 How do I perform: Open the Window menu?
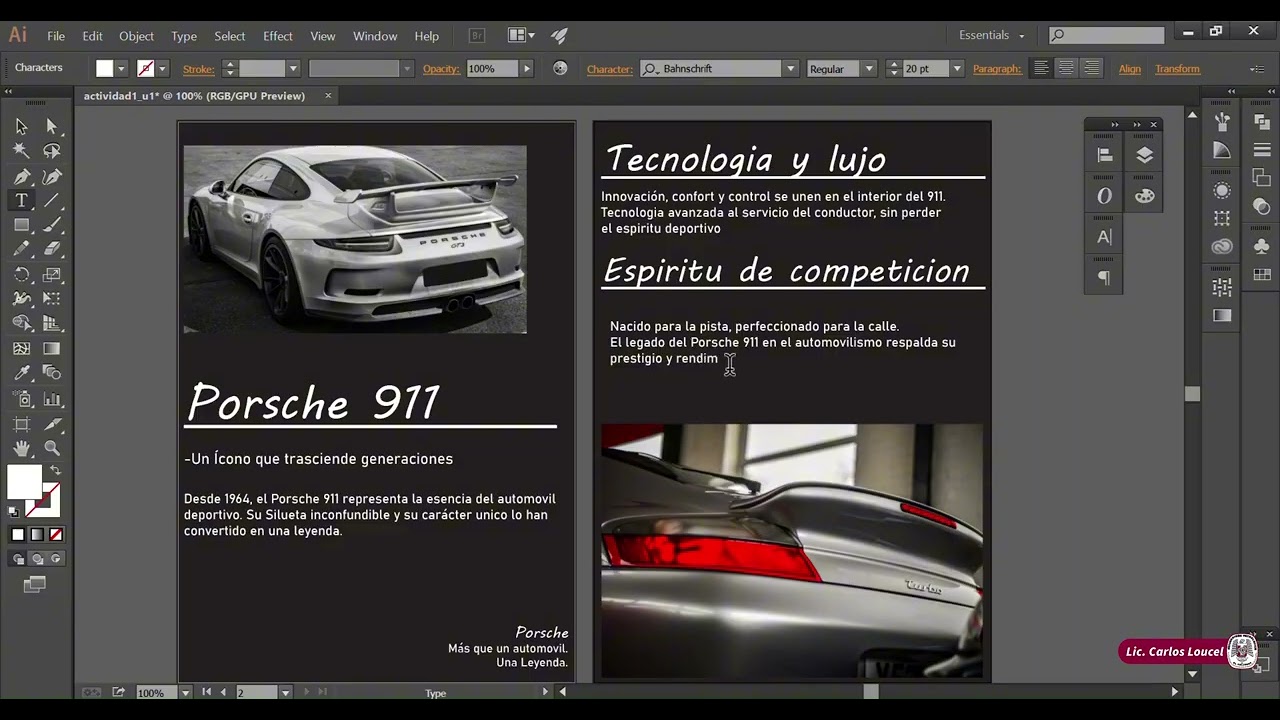375,36
